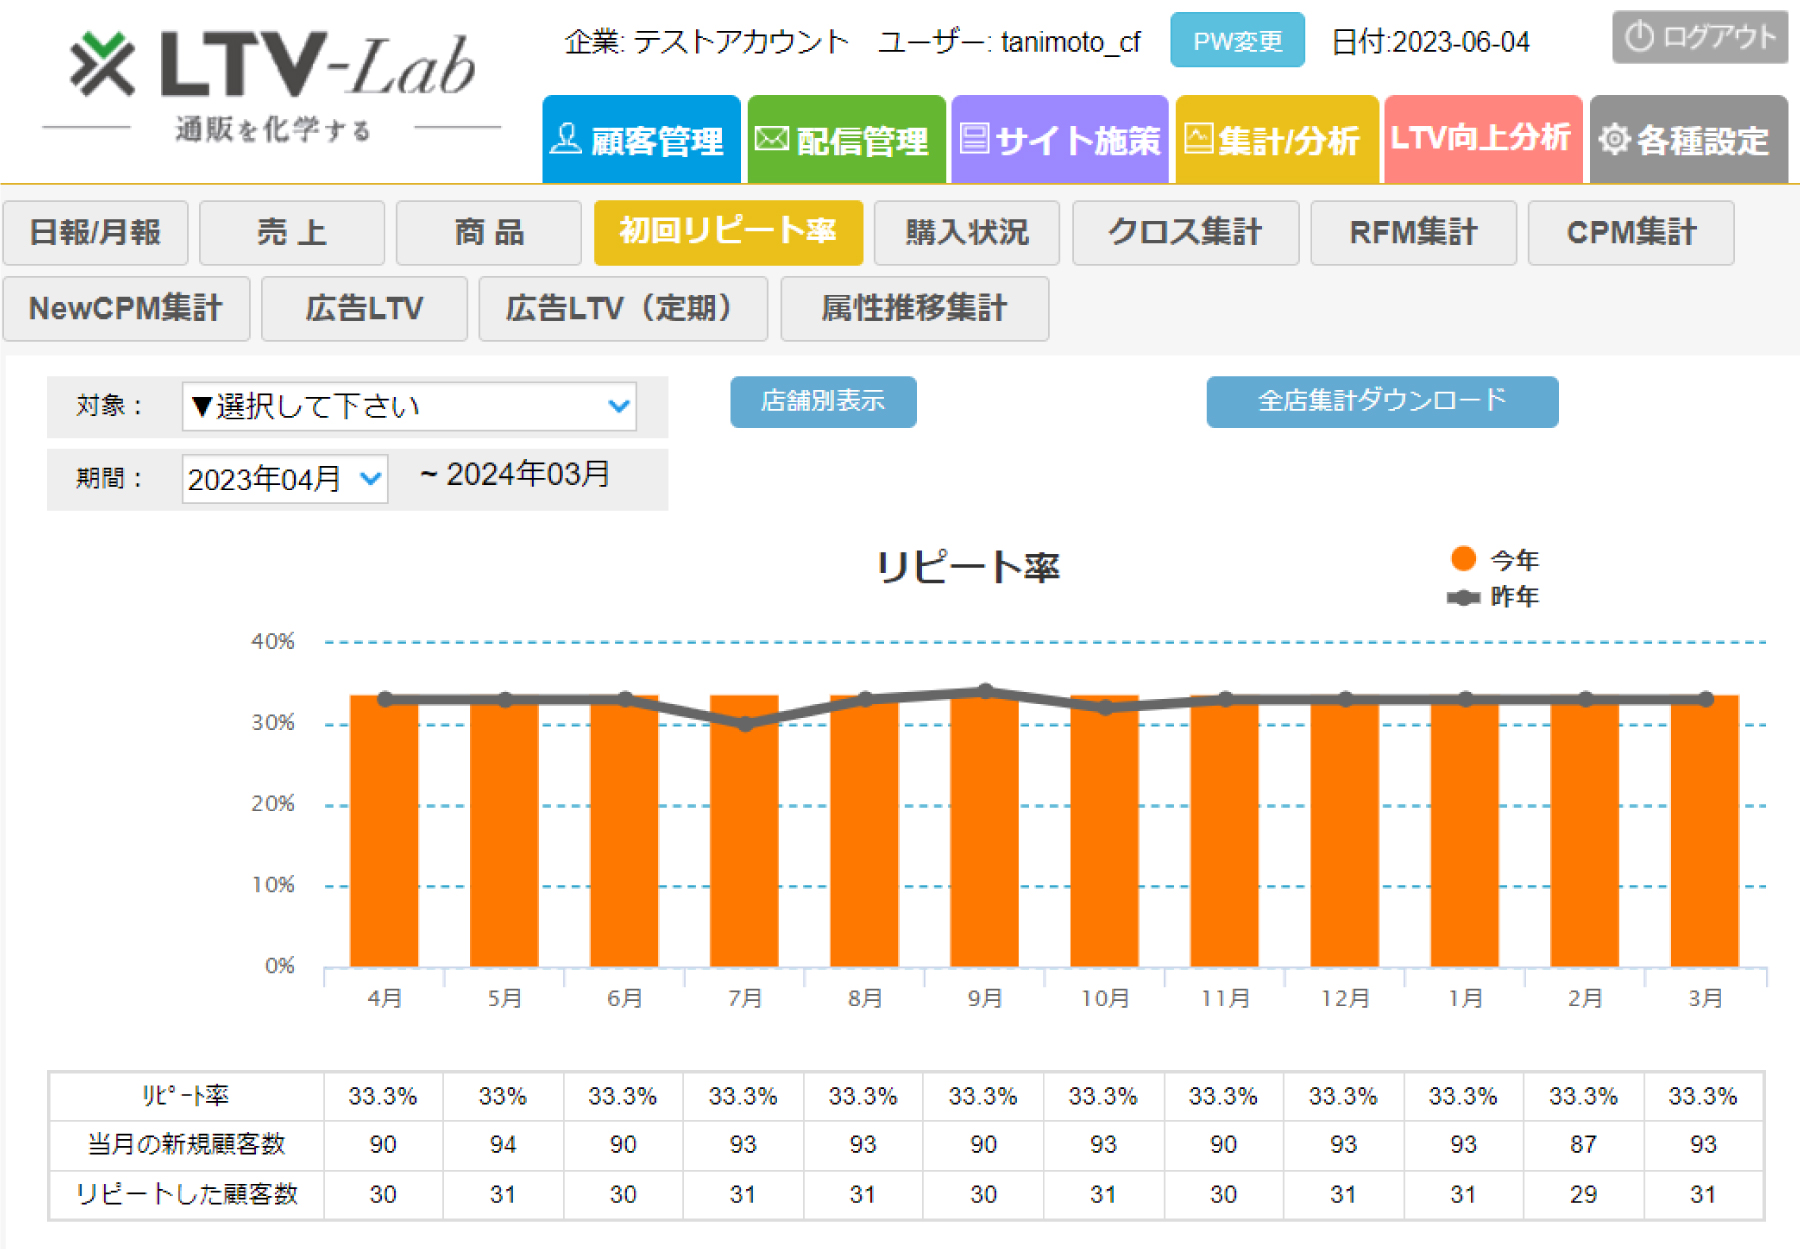Click the 店舗別表示 button
The width and height of the screenshot is (1800, 1249).
pos(823,401)
